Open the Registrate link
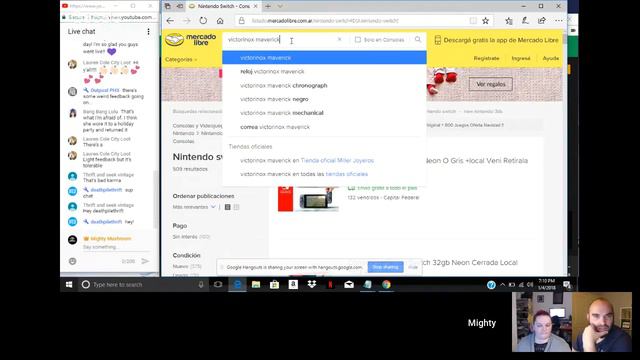Viewport: 640px width, 360px height. pos(486,58)
